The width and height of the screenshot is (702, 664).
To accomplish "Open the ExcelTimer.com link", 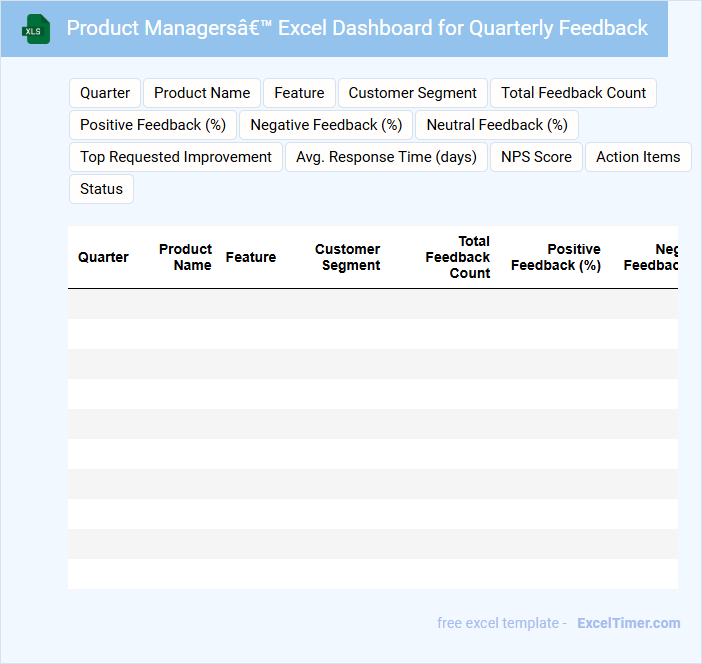I will coord(628,623).
